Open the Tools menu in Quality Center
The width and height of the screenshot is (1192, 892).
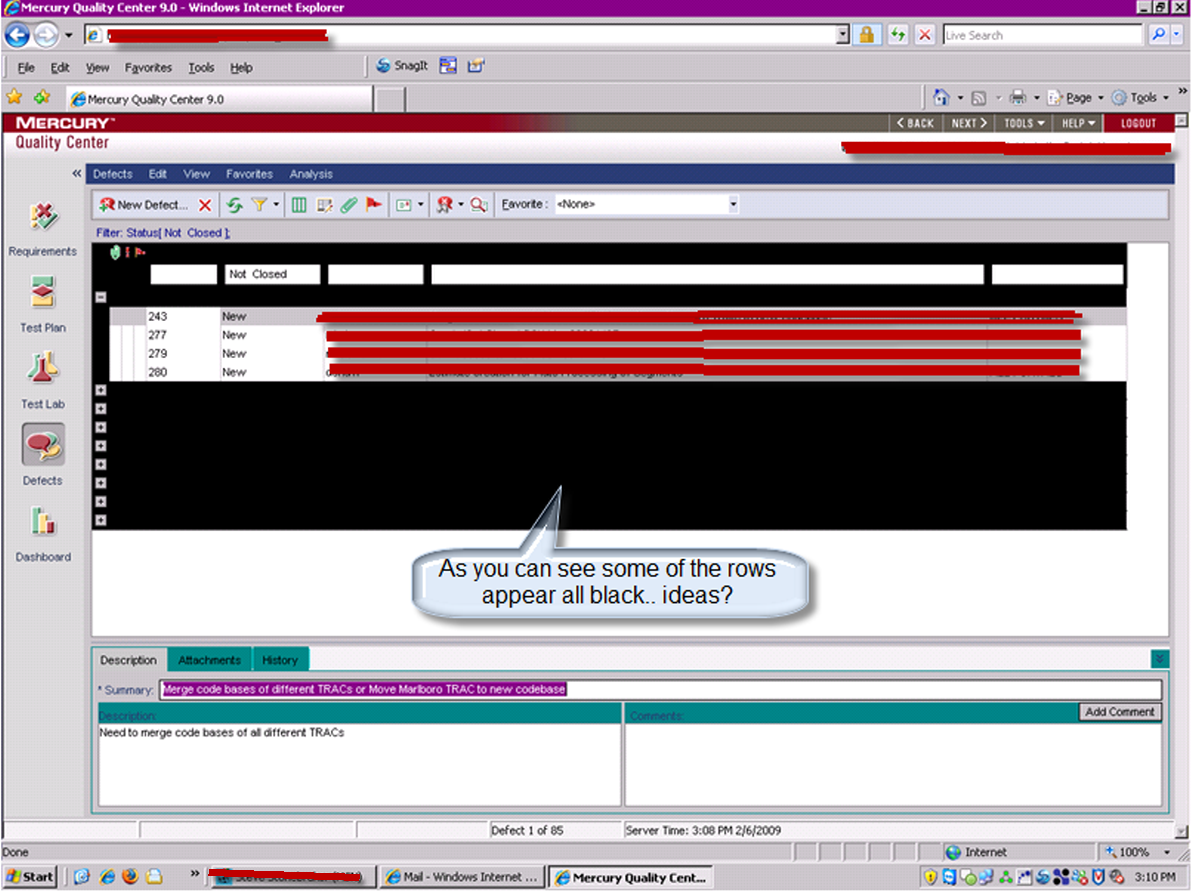coord(1022,123)
